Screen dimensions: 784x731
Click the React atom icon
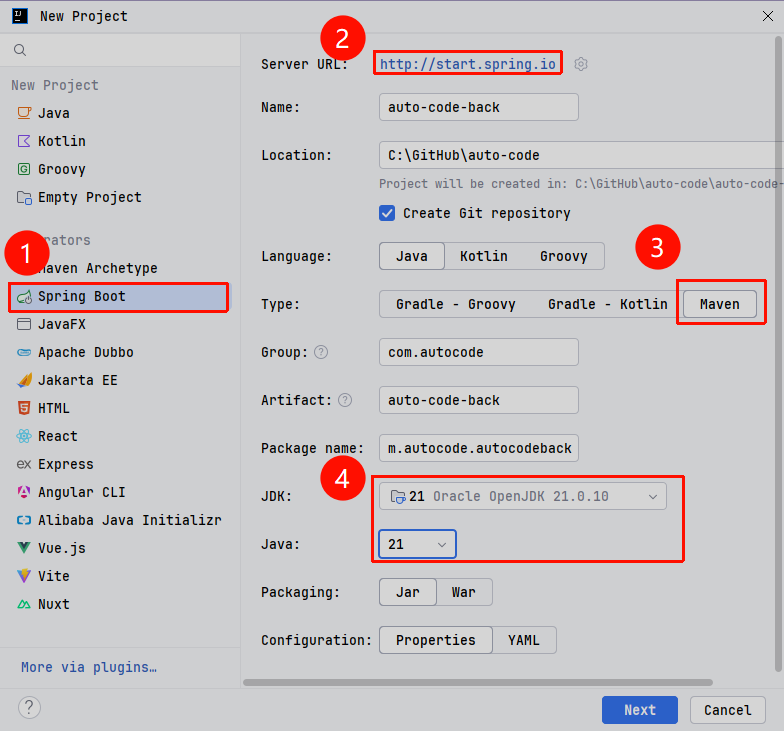(24, 436)
